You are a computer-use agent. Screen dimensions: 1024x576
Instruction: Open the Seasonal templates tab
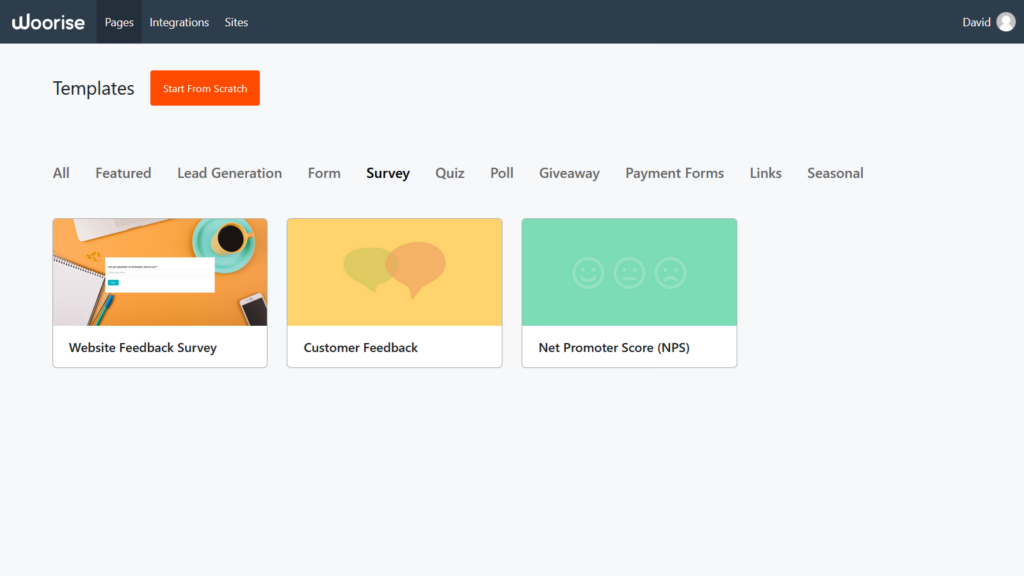coord(835,173)
